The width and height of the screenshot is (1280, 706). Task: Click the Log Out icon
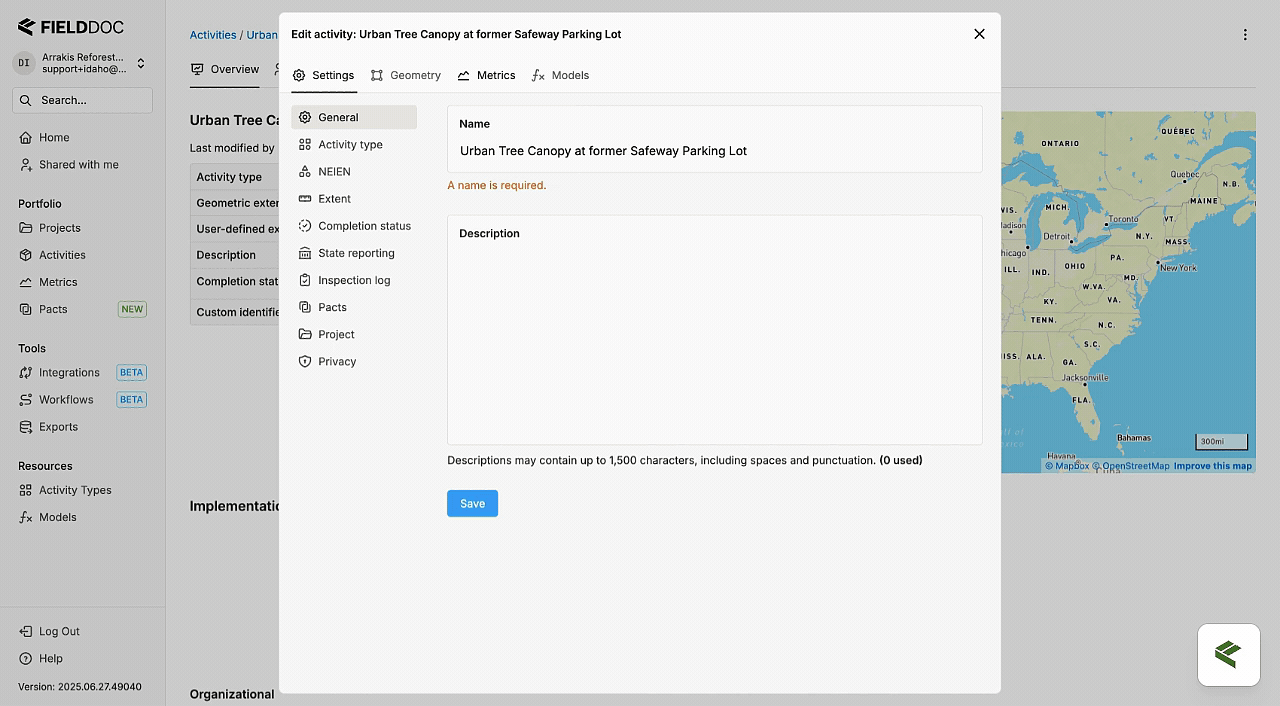[26, 632]
